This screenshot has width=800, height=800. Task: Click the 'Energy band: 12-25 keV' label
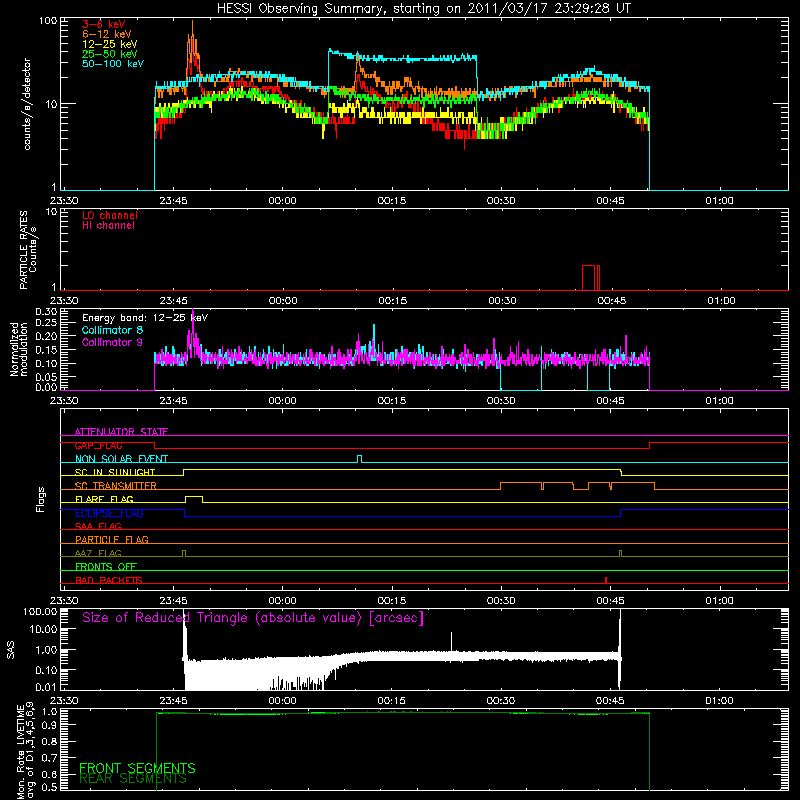pos(145,318)
